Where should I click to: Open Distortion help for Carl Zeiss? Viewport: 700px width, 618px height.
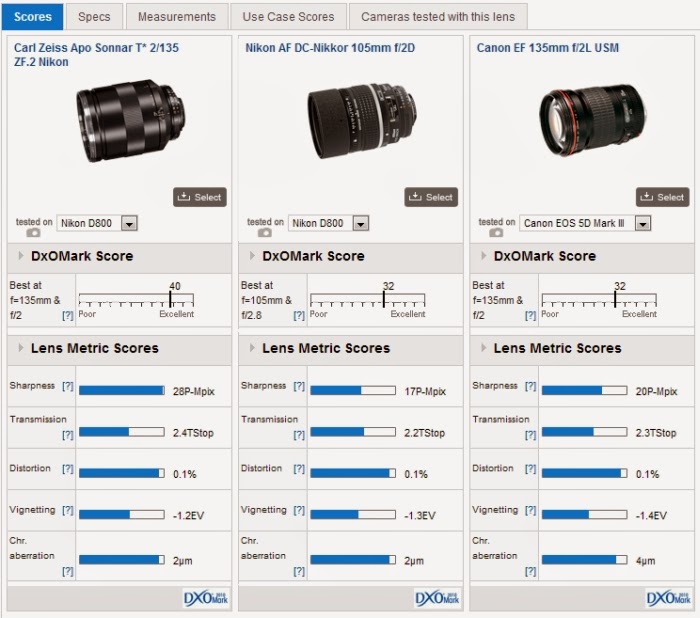coord(67,469)
